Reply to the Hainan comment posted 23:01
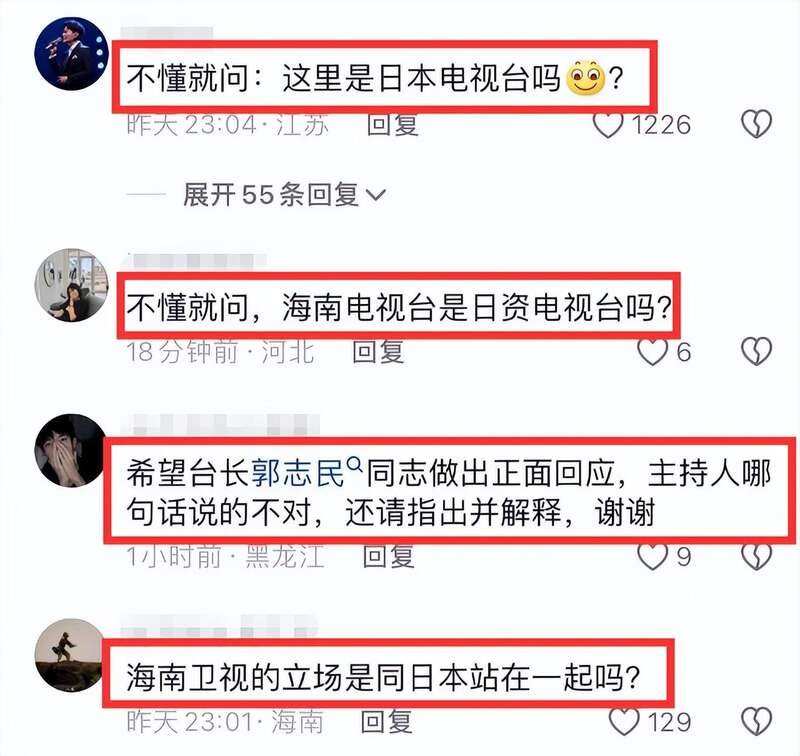This screenshot has width=800, height=756. click(x=387, y=721)
